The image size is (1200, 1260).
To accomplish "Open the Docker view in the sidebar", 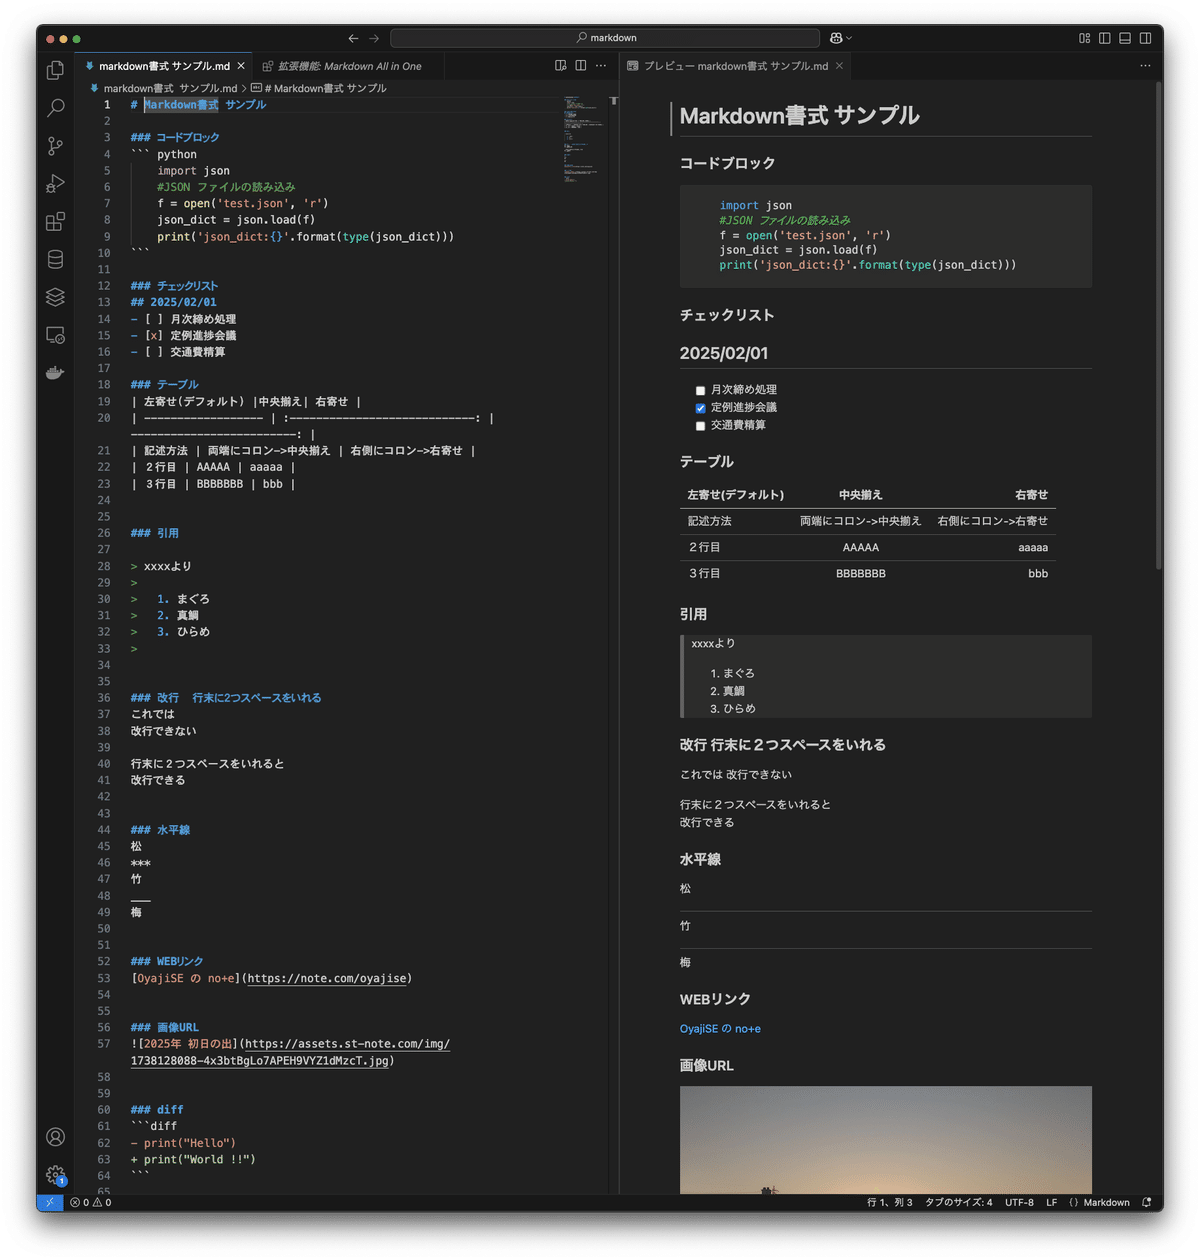I will tap(55, 372).
